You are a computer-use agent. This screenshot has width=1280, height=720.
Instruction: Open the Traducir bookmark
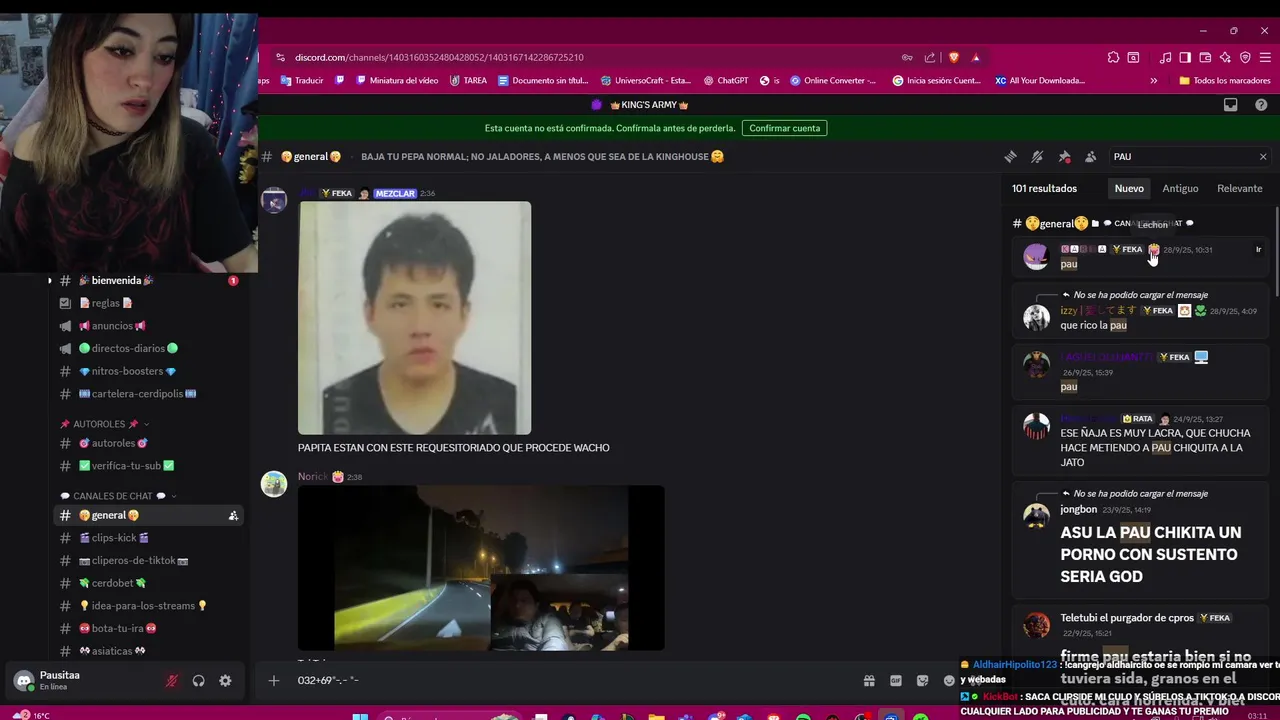pyautogui.click(x=302, y=81)
